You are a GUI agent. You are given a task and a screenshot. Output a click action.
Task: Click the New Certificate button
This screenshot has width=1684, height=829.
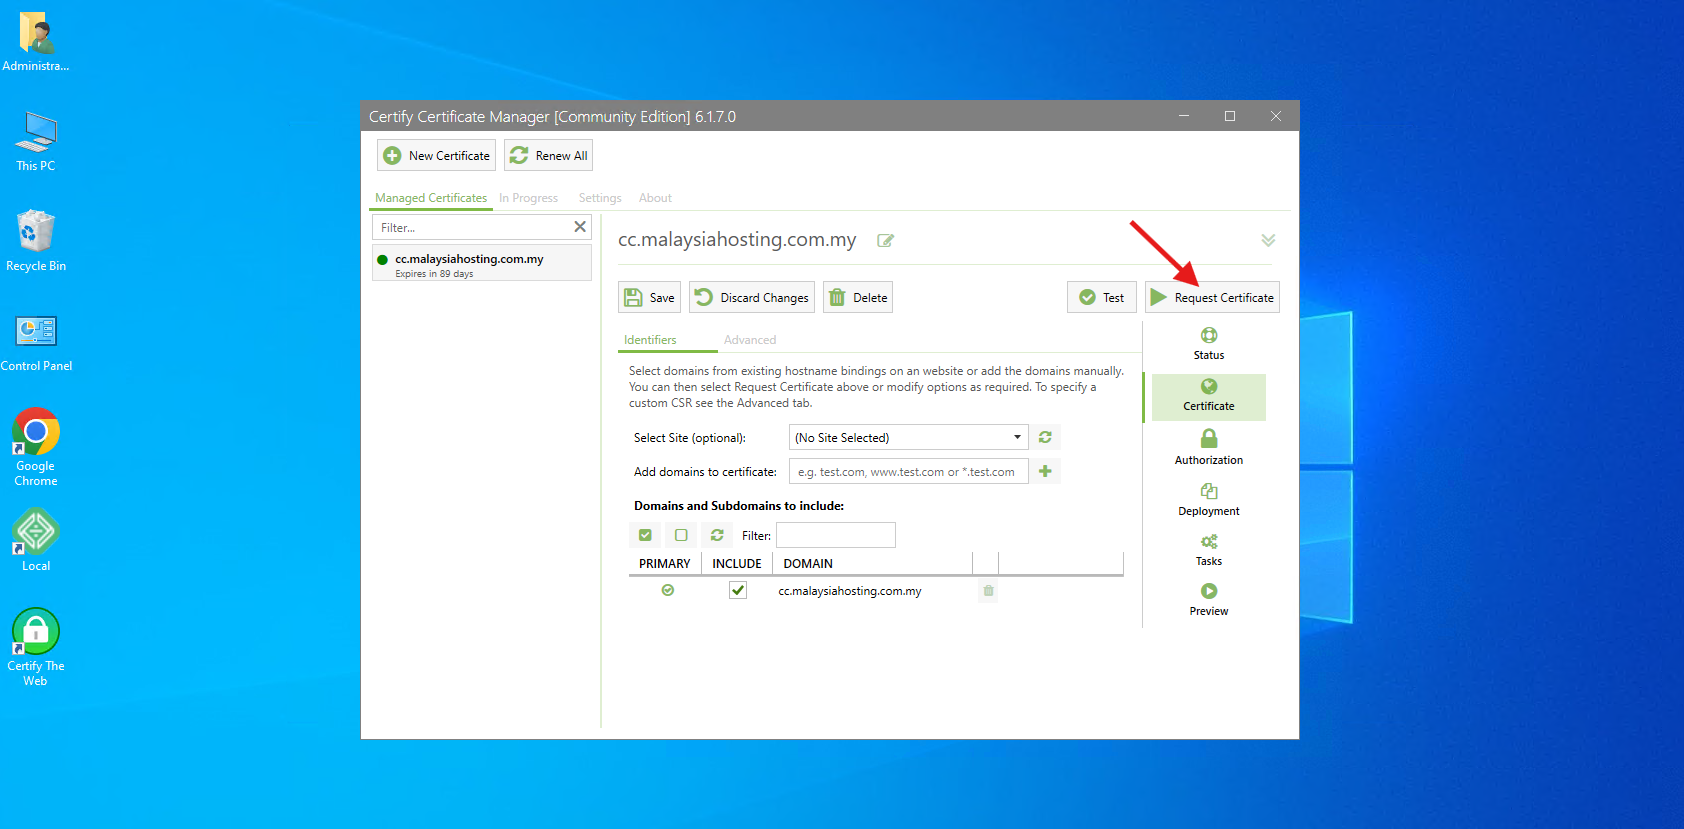[x=436, y=155]
